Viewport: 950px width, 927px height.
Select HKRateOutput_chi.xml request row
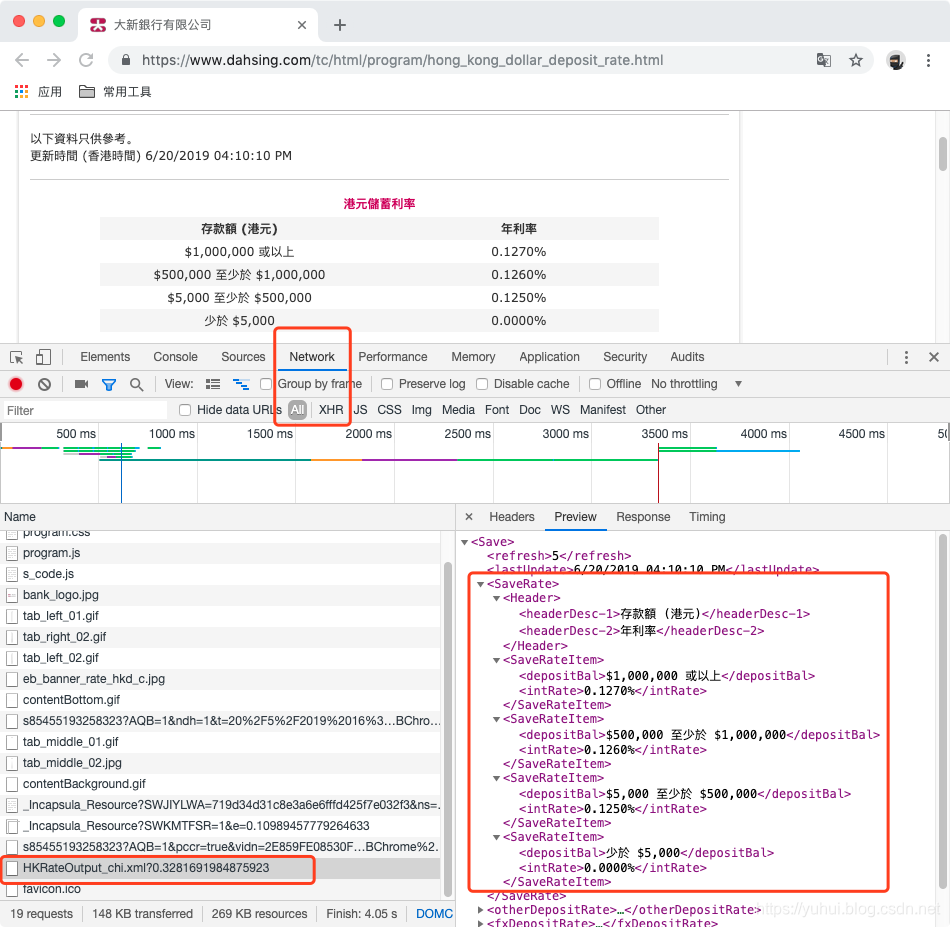220,868
